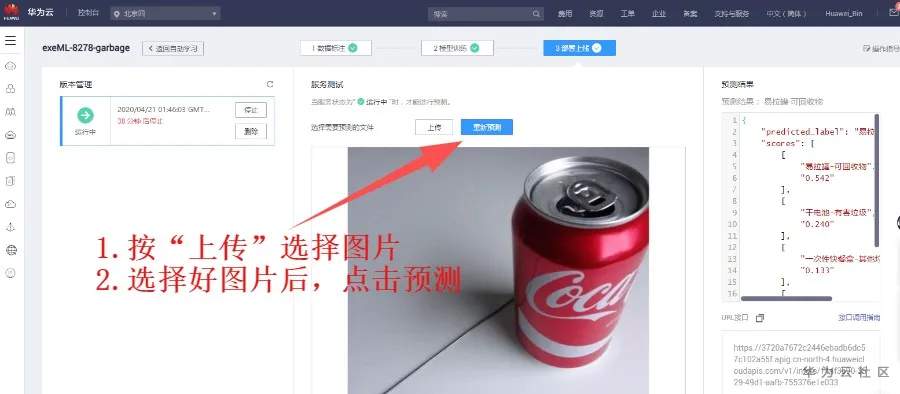Click the anchor-shaped sidebar icon
Viewport: 900px width, 394px height.
10,227
